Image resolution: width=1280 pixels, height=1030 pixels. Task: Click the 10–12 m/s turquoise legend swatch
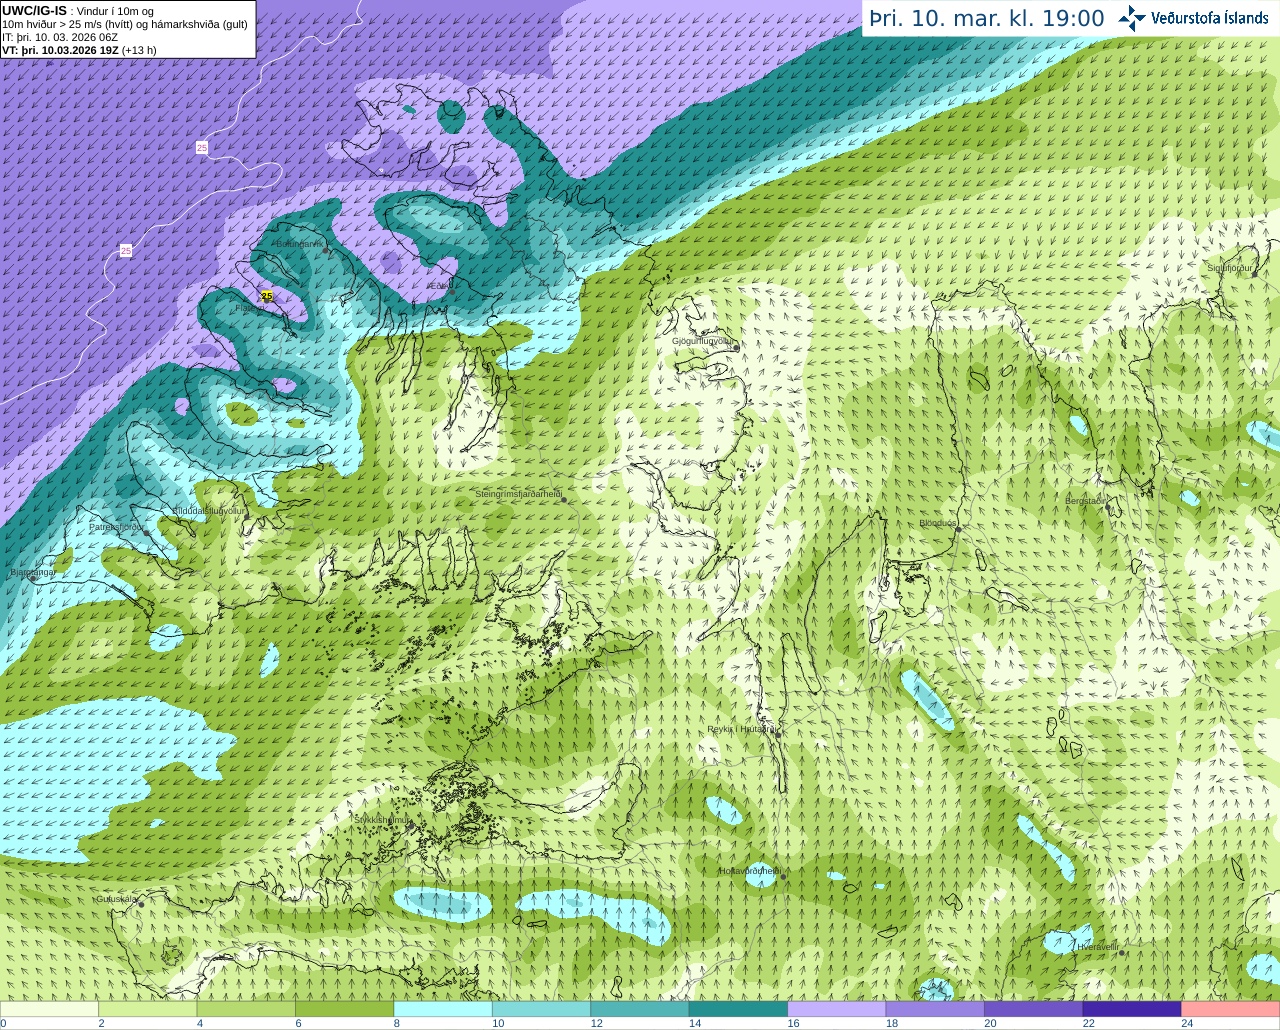[x=541, y=1009]
